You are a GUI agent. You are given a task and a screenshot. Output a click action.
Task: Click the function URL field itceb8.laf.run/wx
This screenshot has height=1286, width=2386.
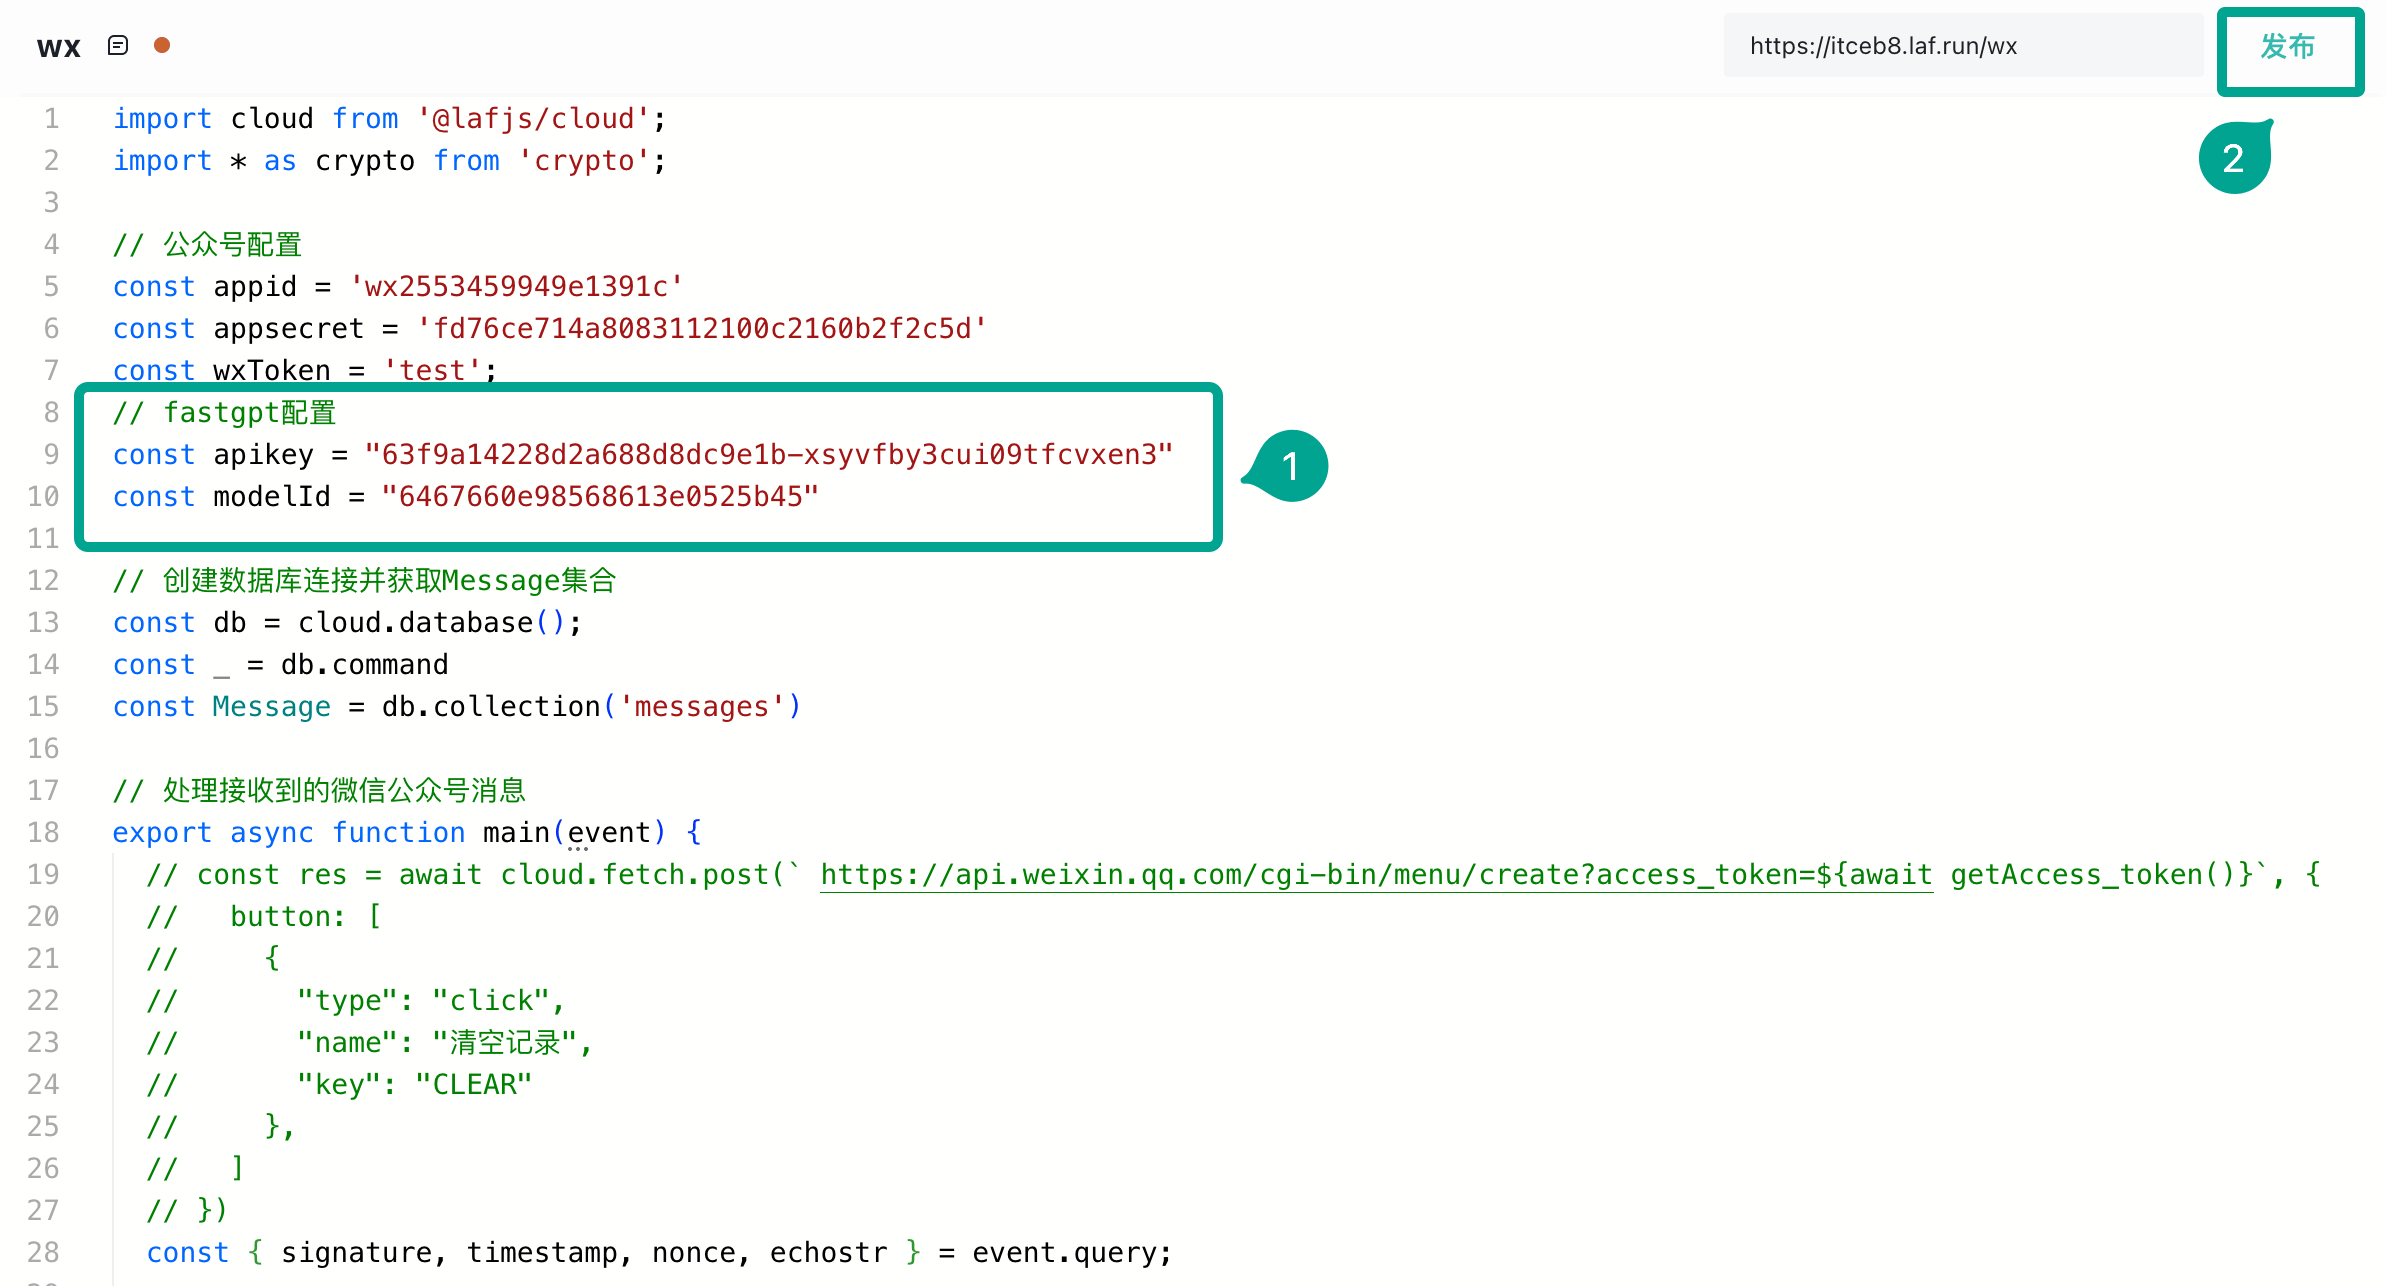tap(1960, 46)
